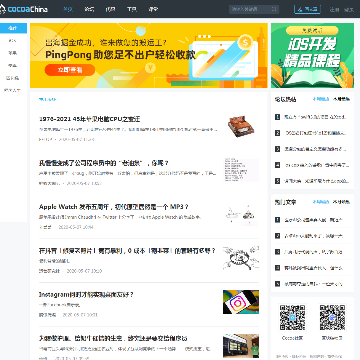The image size is (360, 360).
Task: Open the PingPong yellow advertisement banner
Action: click(149, 55)
